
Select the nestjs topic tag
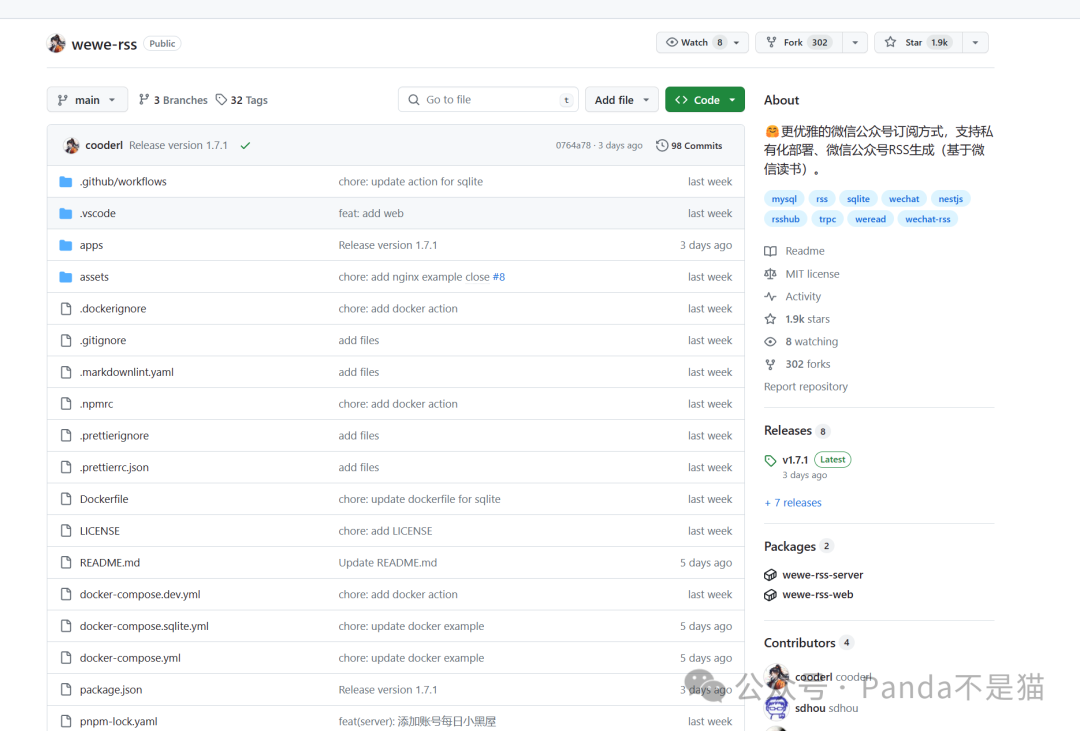click(951, 198)
